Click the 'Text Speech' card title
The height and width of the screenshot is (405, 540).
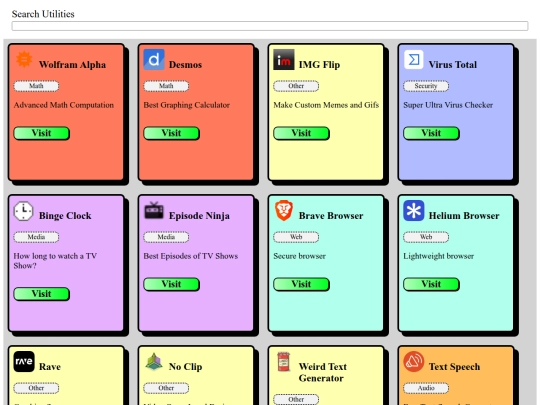pyautogui.click(x=454, y=367)
